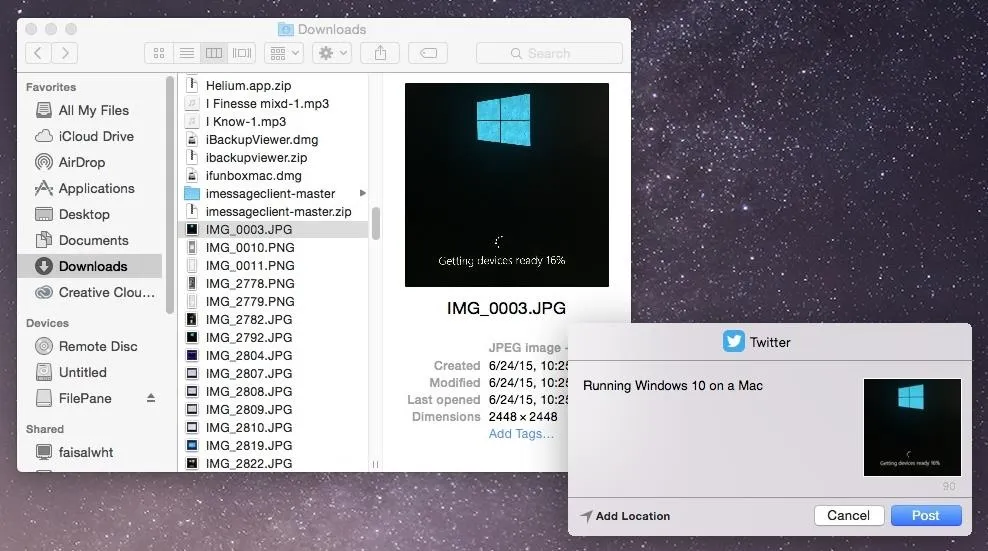The width and height of the screenshot is (988, 551).
Task: Open Documents in sidebar
Action: [x=90, y=240]
